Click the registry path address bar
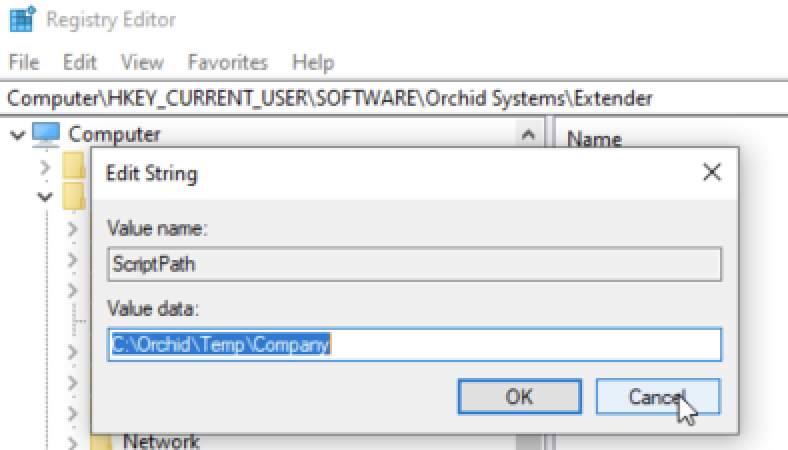This screenshot has width=788, height=450. point(394,98)
